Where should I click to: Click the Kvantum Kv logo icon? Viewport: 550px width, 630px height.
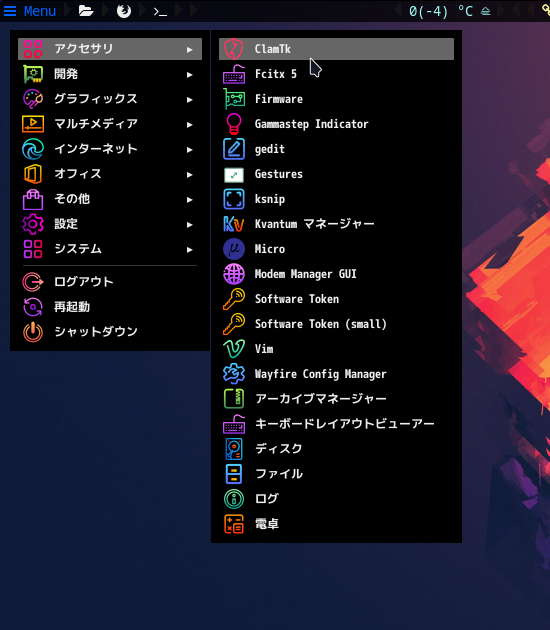click(234, 224)
